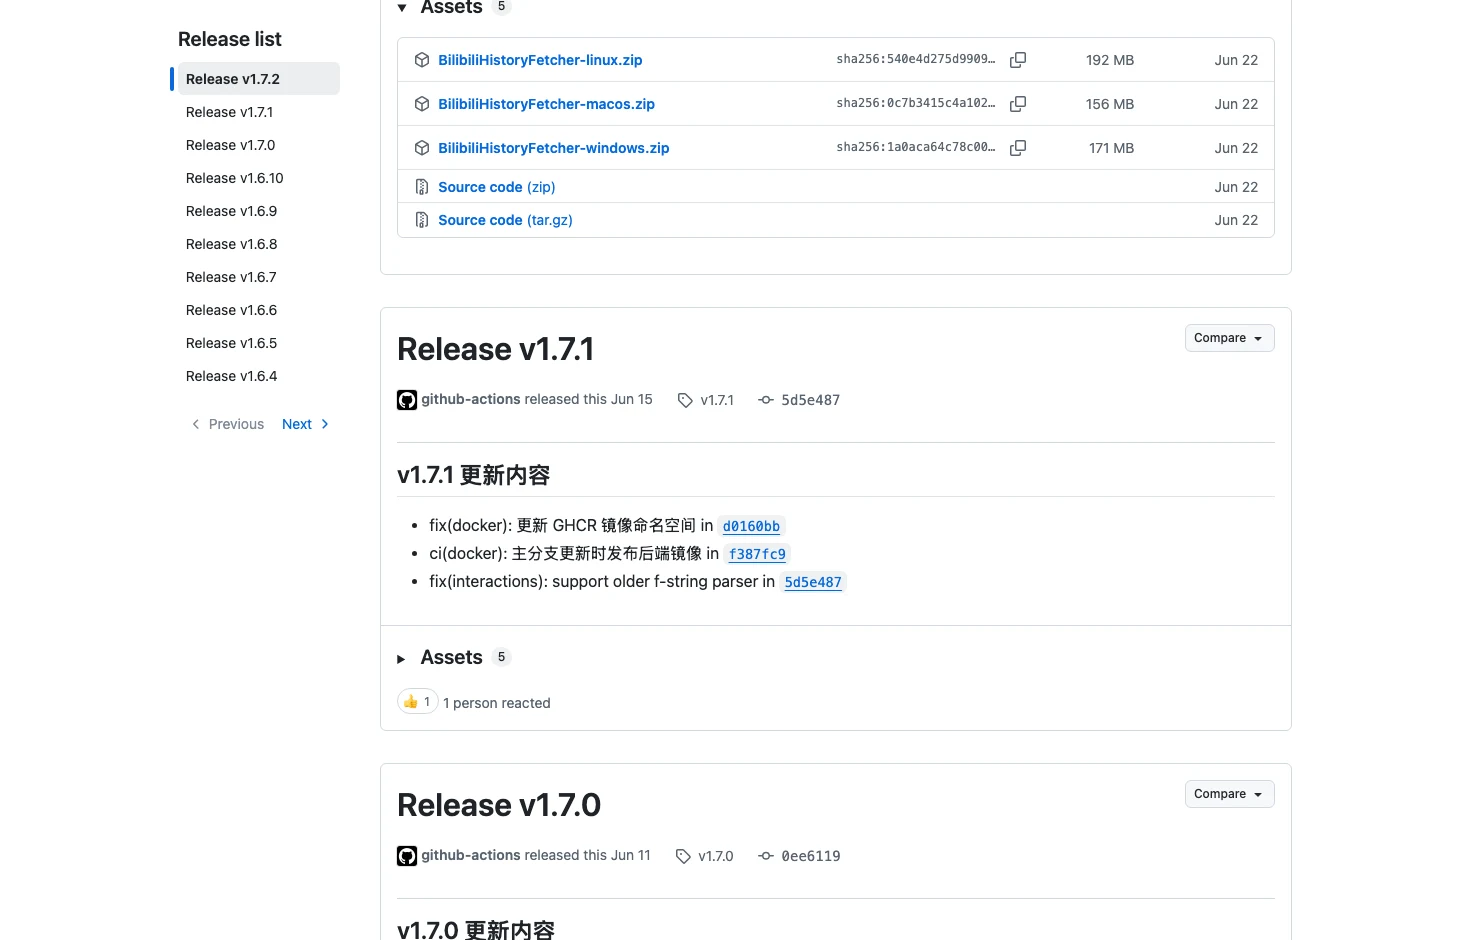Click the 192 MB file size

[x=1110, y=60]
